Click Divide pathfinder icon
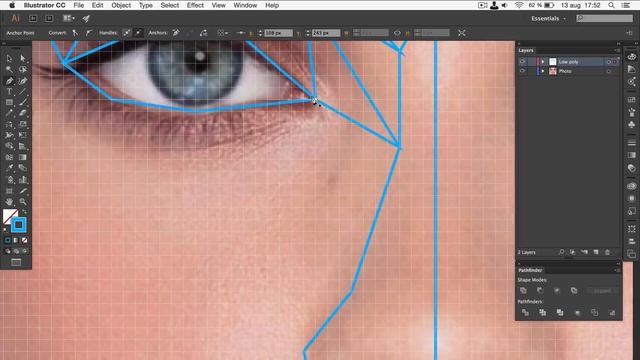This screenshot has width=640, height=360. 525,313
